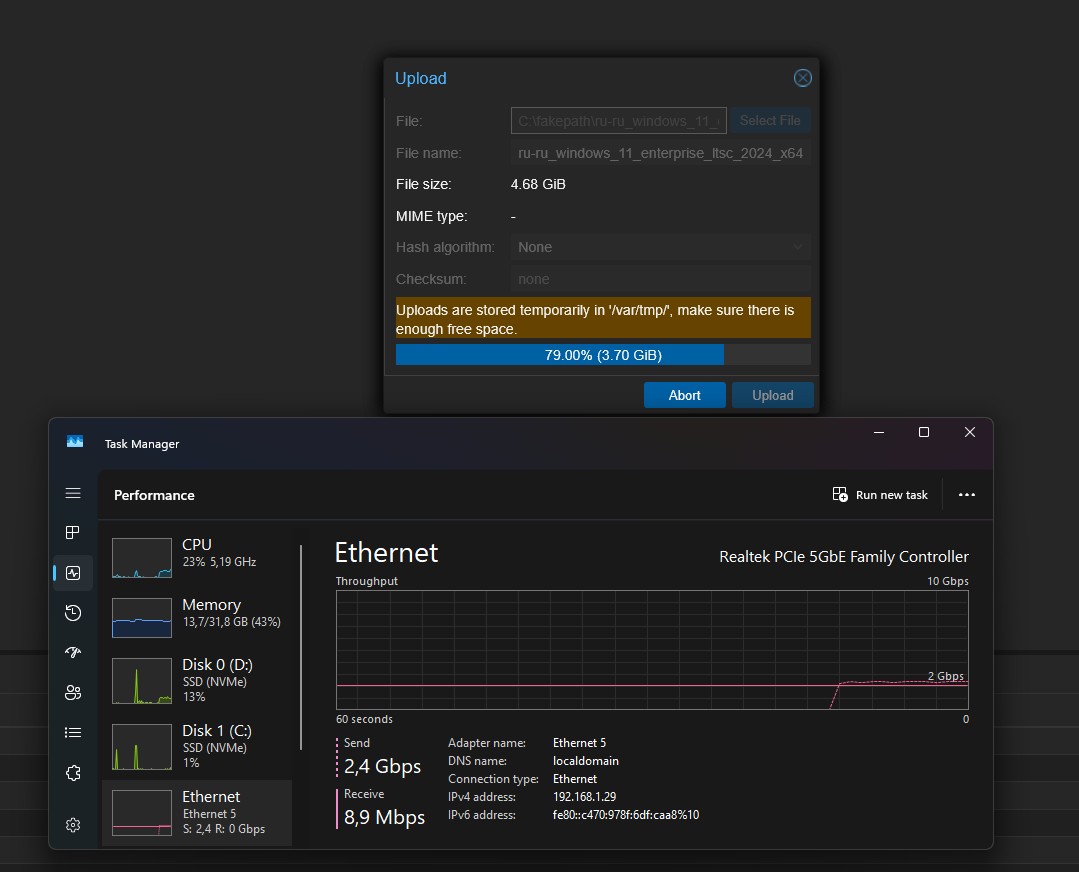Open Services puzzle icon in Task Manager sidebar

pyautogui.click(x=73, y=773)
